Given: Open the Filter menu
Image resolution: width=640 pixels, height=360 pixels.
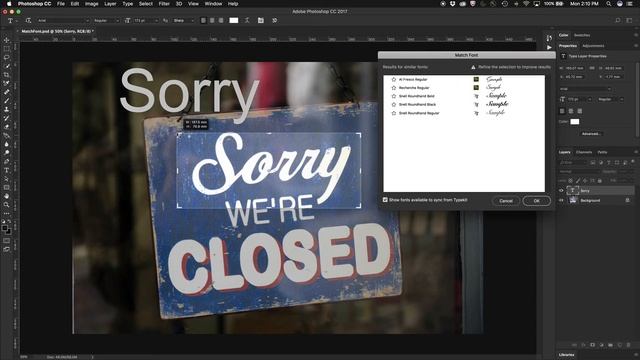Looking at the screenshot, I should (164, 4).
